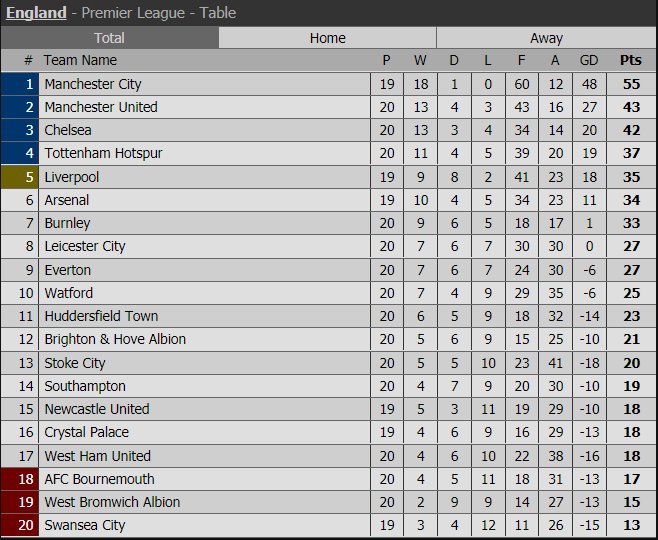
Task: Sort by the GD column header
Action: (587, 61)
